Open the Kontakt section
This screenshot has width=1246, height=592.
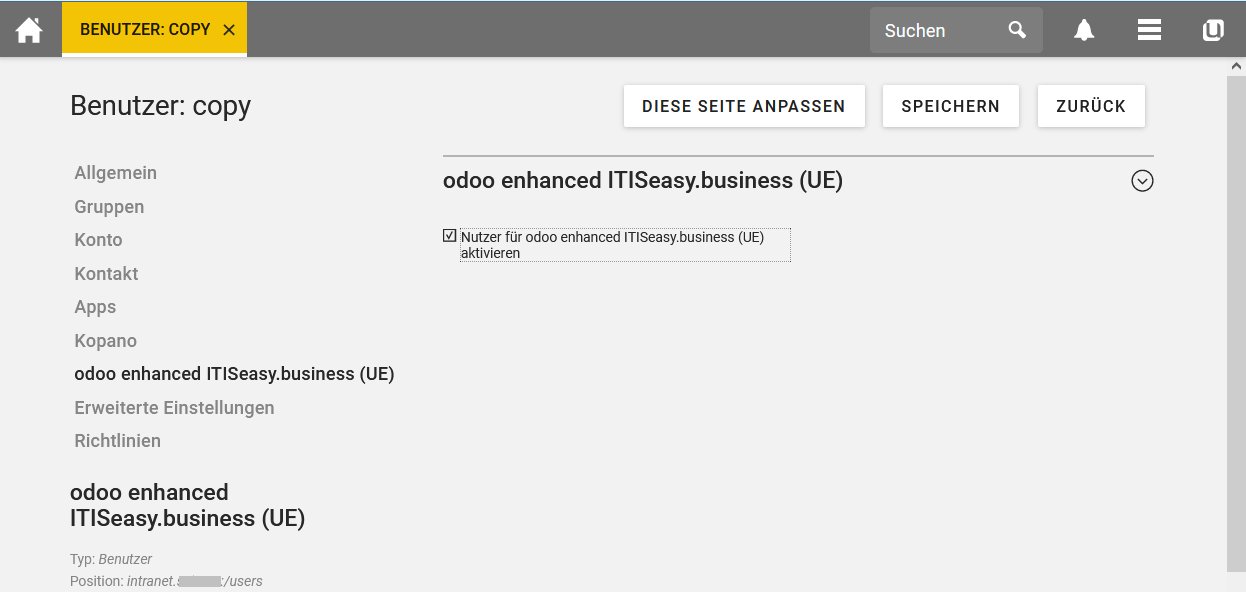click(x=106, y=274)
